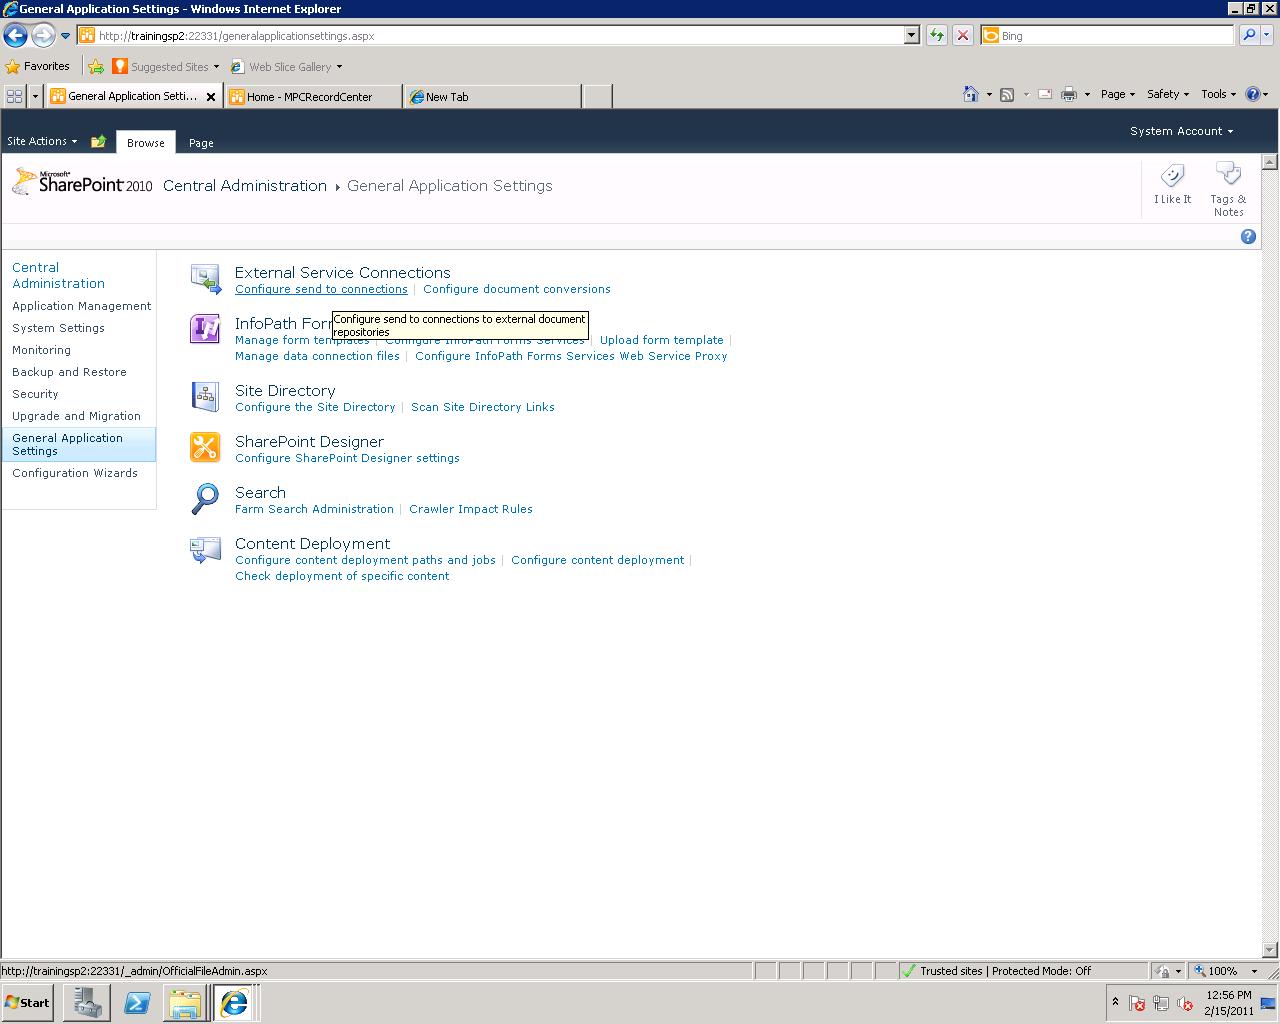This screenshot has height=1024, width=1280.
Task: Click the Search magnifying glass icon
Action: [x=205, y=498]
